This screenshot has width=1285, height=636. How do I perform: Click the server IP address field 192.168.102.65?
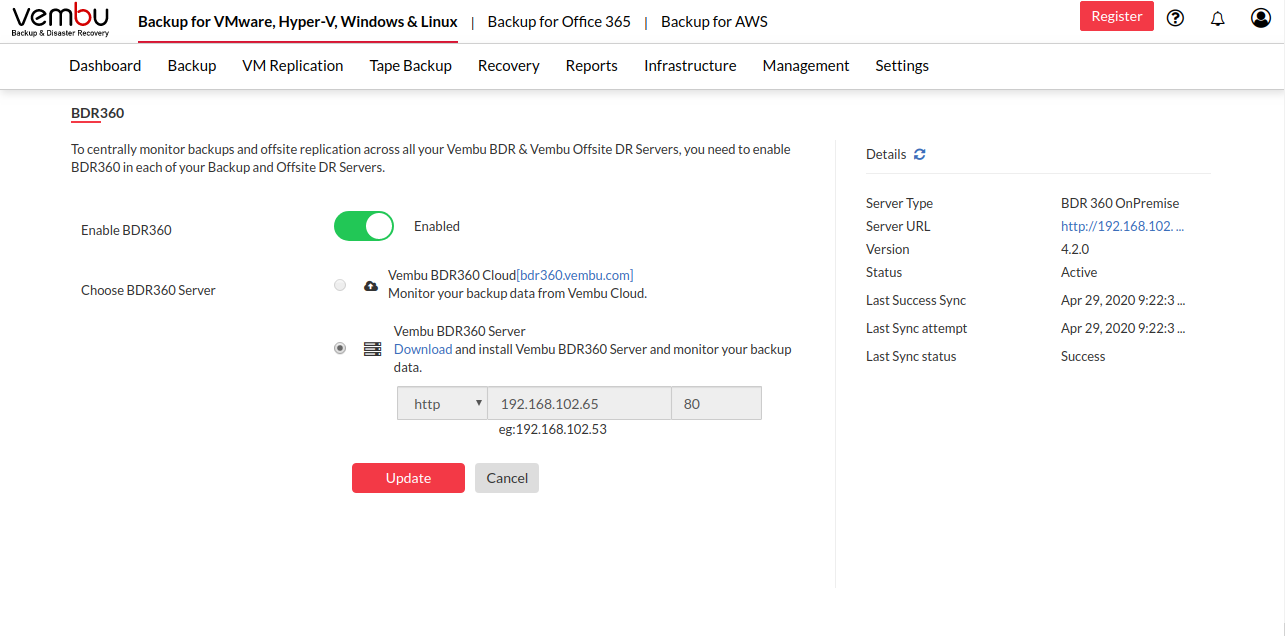pos(579,404)
